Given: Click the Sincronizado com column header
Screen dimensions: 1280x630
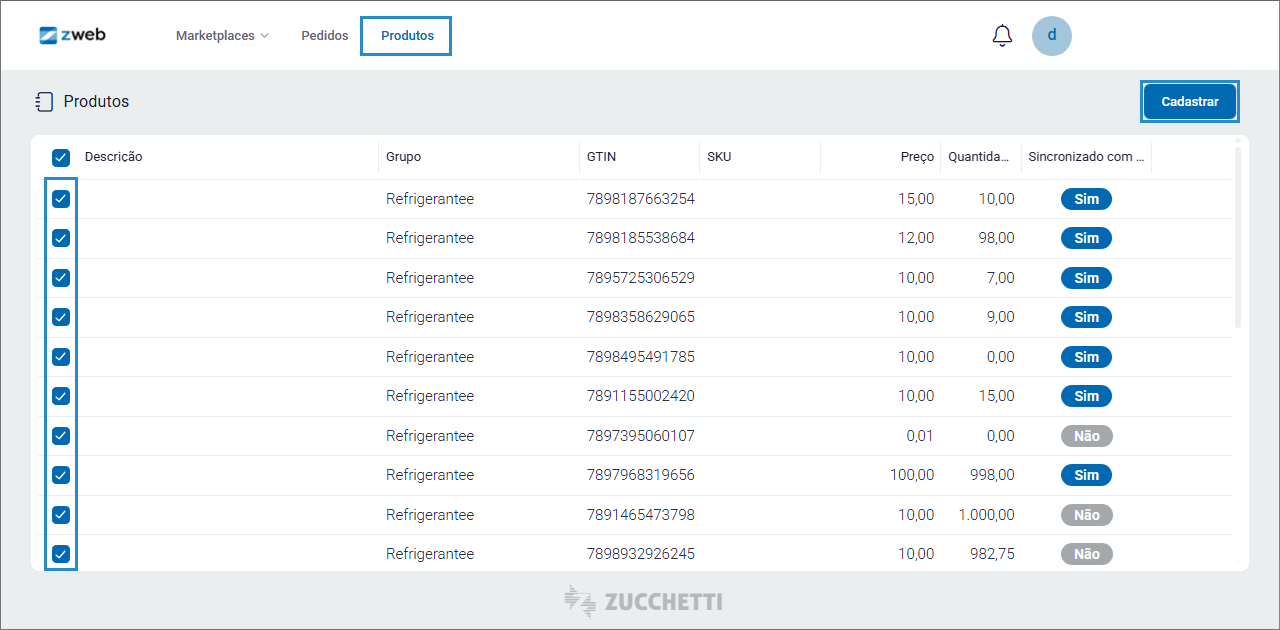Looking at the screenshot, I should point(1086,157).
